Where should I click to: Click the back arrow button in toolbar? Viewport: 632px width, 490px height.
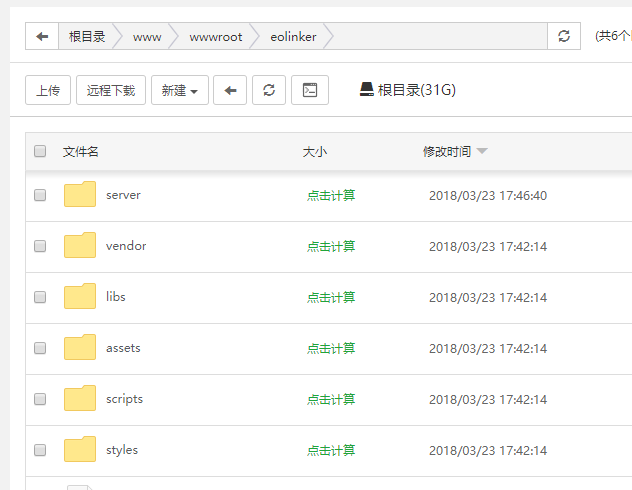tap(230, 90)
